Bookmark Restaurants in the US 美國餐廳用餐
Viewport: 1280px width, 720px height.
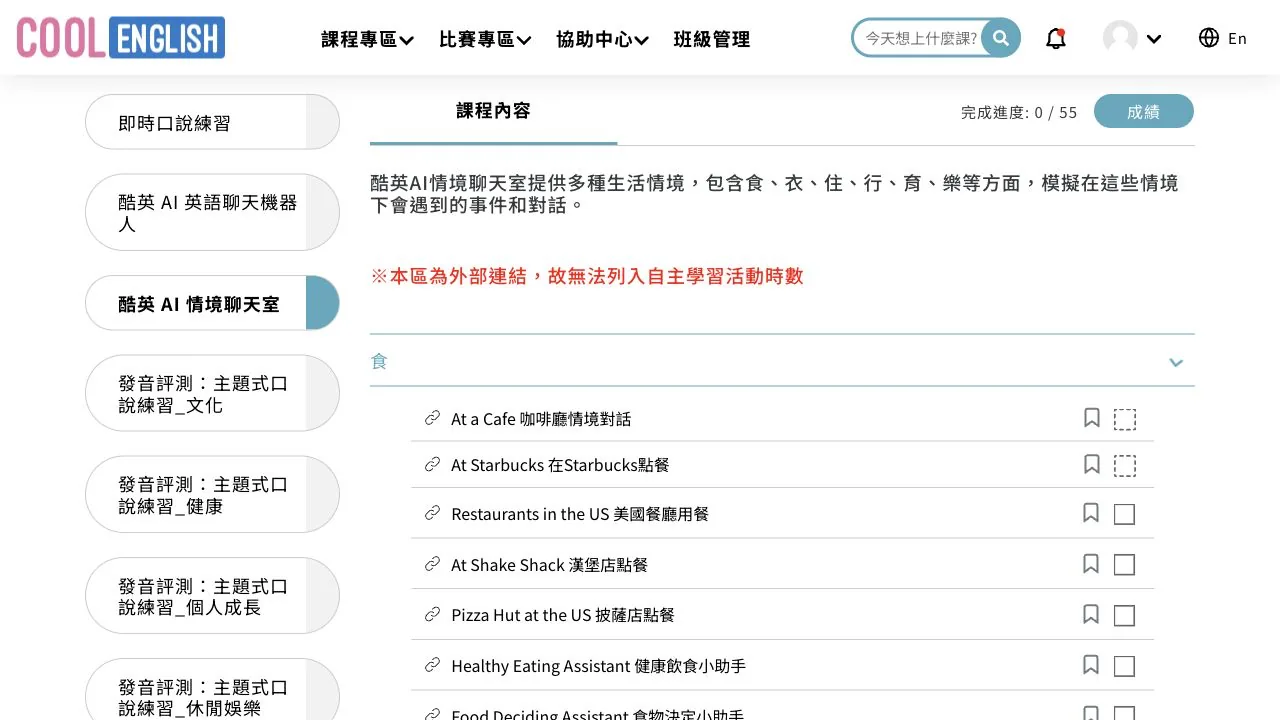(1091, 513)
